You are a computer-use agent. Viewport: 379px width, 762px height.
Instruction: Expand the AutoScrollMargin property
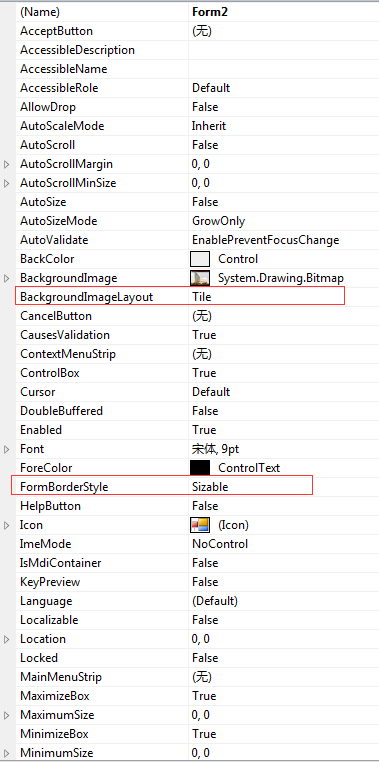pos(7,164)
